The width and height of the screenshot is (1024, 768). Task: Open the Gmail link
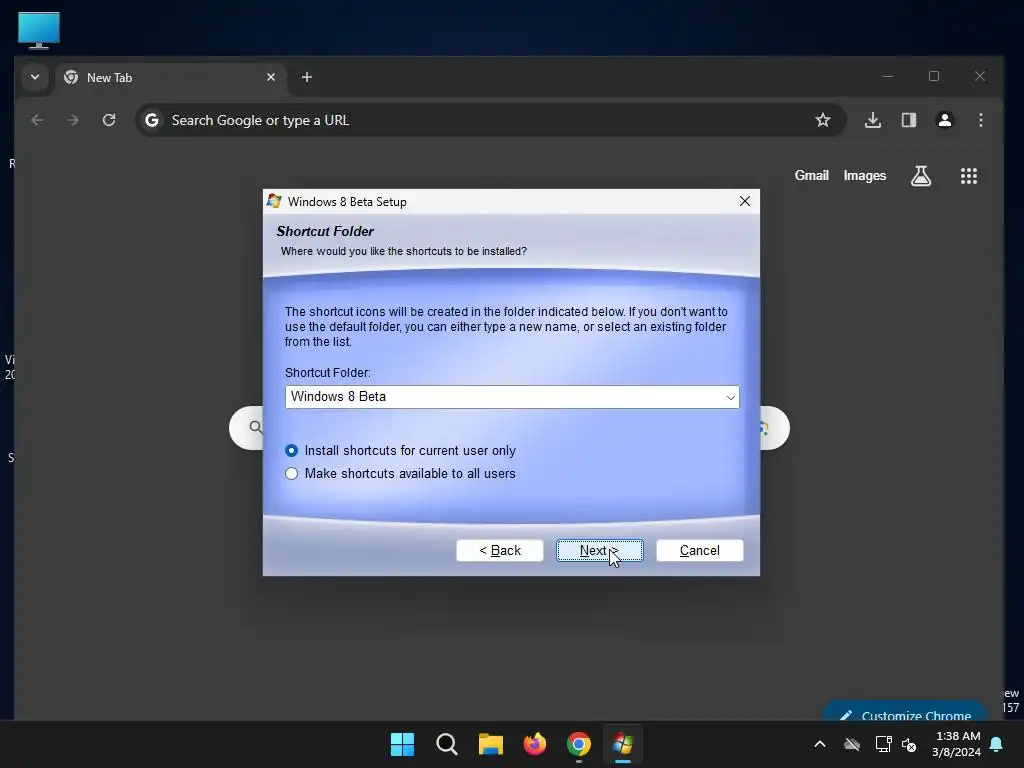pyautogui.click(x=812, y=176)
